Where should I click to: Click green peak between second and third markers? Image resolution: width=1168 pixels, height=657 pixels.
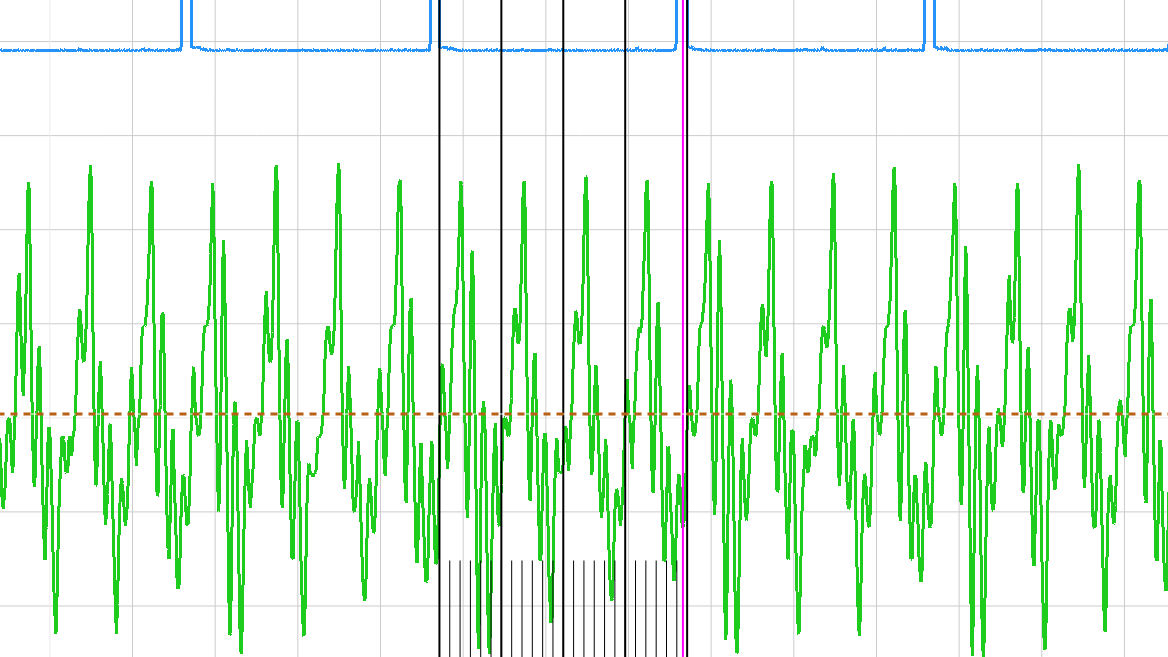click(x=523, y=184)
